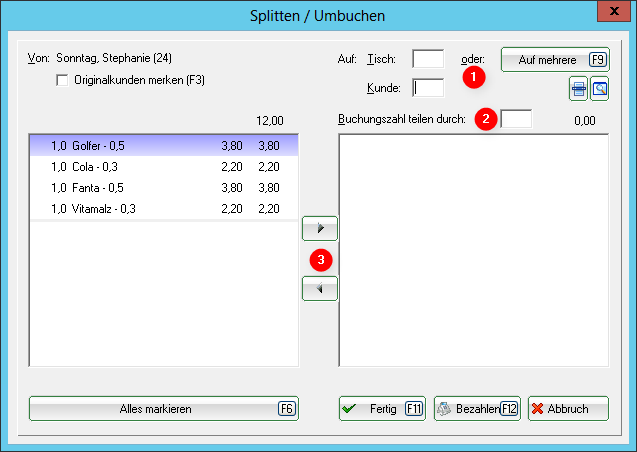Viewport: 637px width, 452px height.
Task: Close the Splitten / Umbuchen dialog
Action: tap(614, 11)
